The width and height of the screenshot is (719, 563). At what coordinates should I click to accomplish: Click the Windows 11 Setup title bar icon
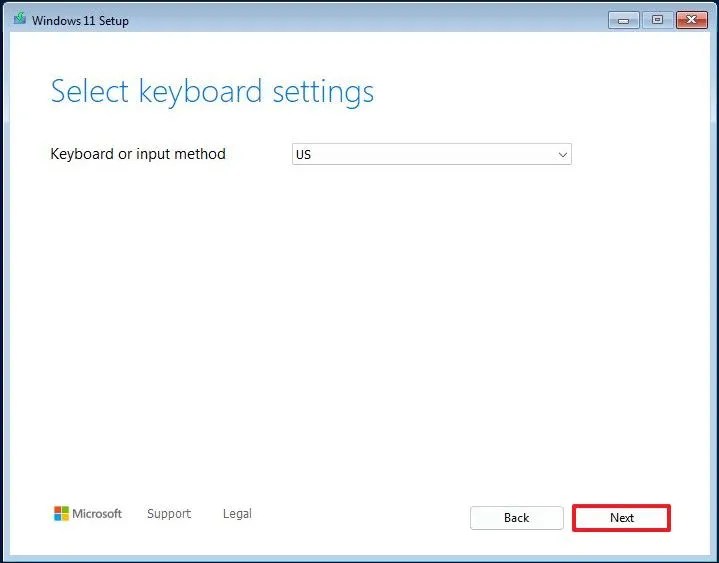pos(20,19)
